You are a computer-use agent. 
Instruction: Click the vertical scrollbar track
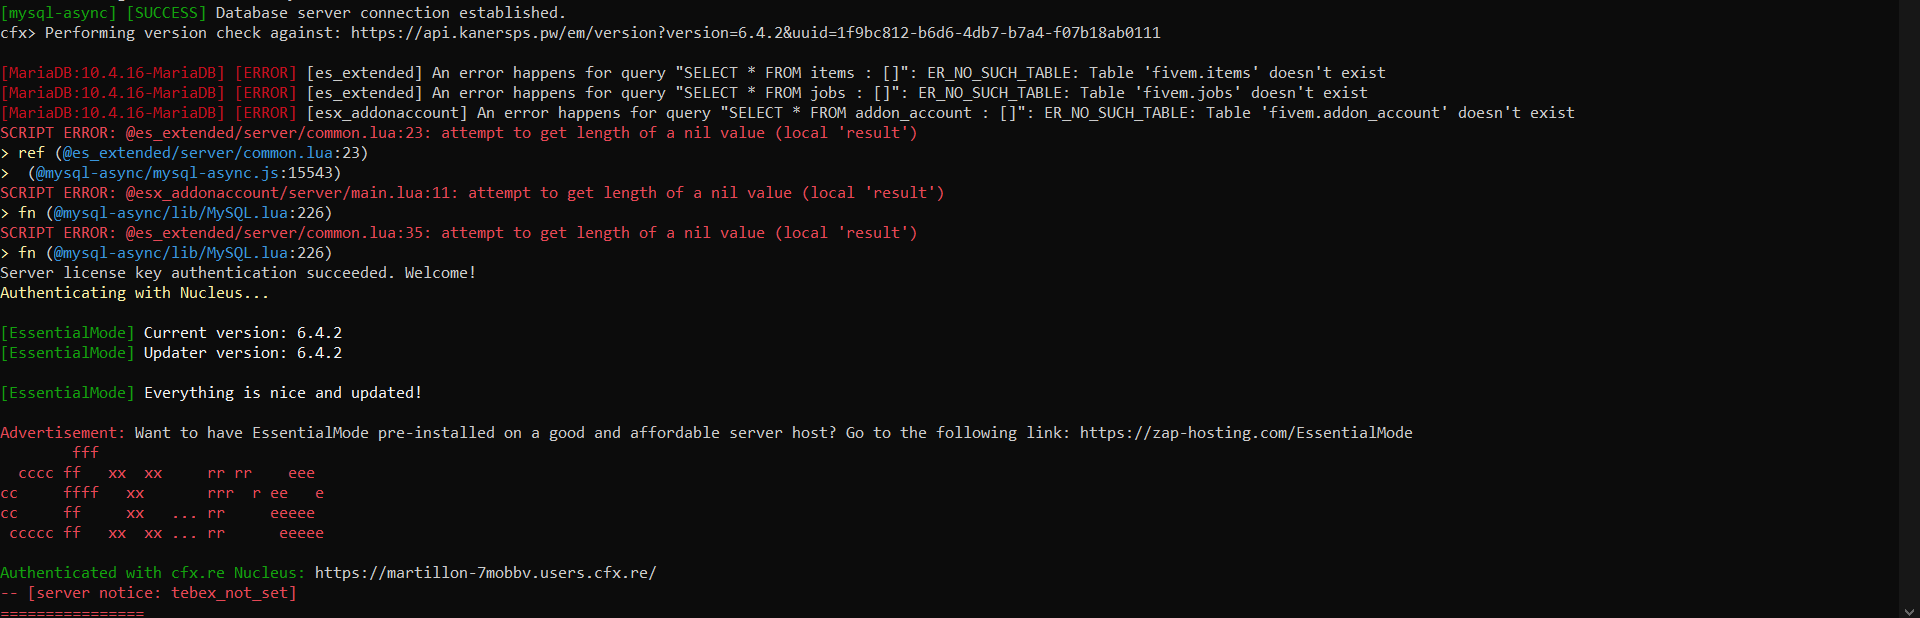[1910, 300]
